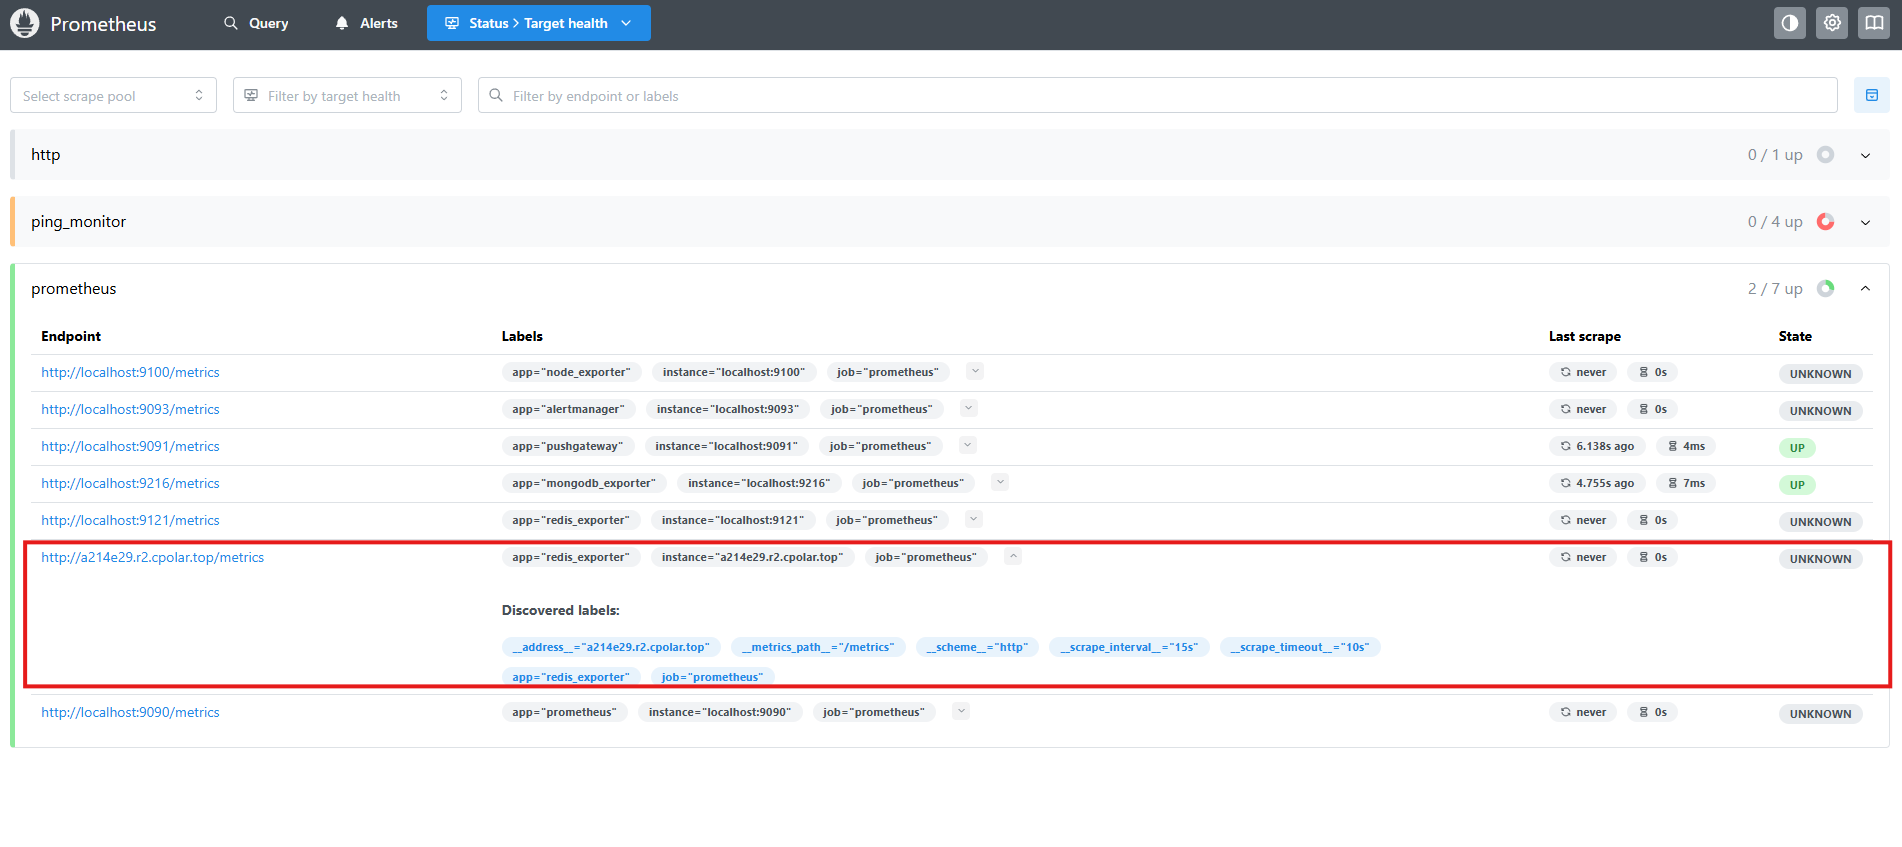Click the app="mongodb_exporter" label badge
The width and height of the screenshot is (1902, 847).
coord(584,483)
